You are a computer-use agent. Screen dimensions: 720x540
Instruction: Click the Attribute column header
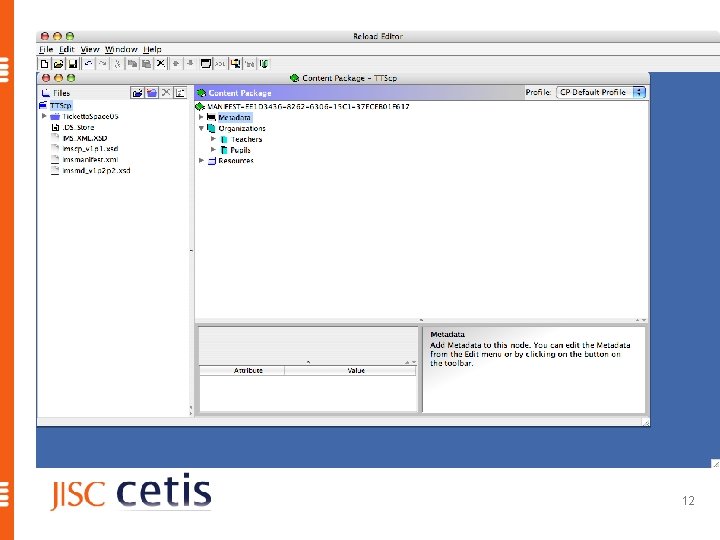pyautogui.click(x=242, y=371)
